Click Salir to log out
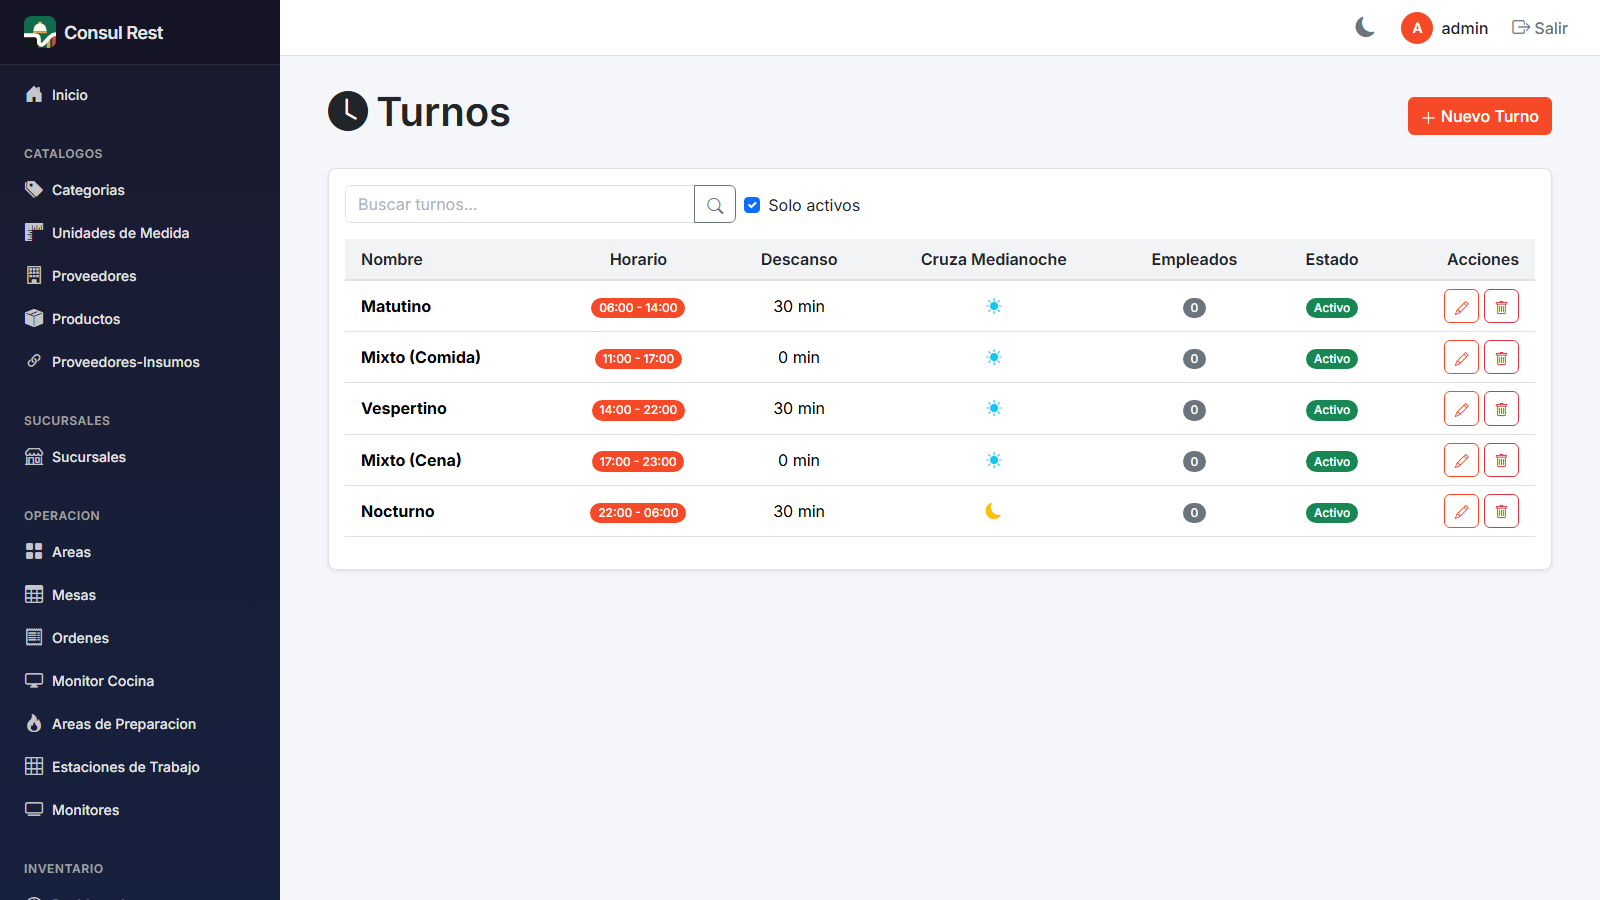 coord(1540,28)
